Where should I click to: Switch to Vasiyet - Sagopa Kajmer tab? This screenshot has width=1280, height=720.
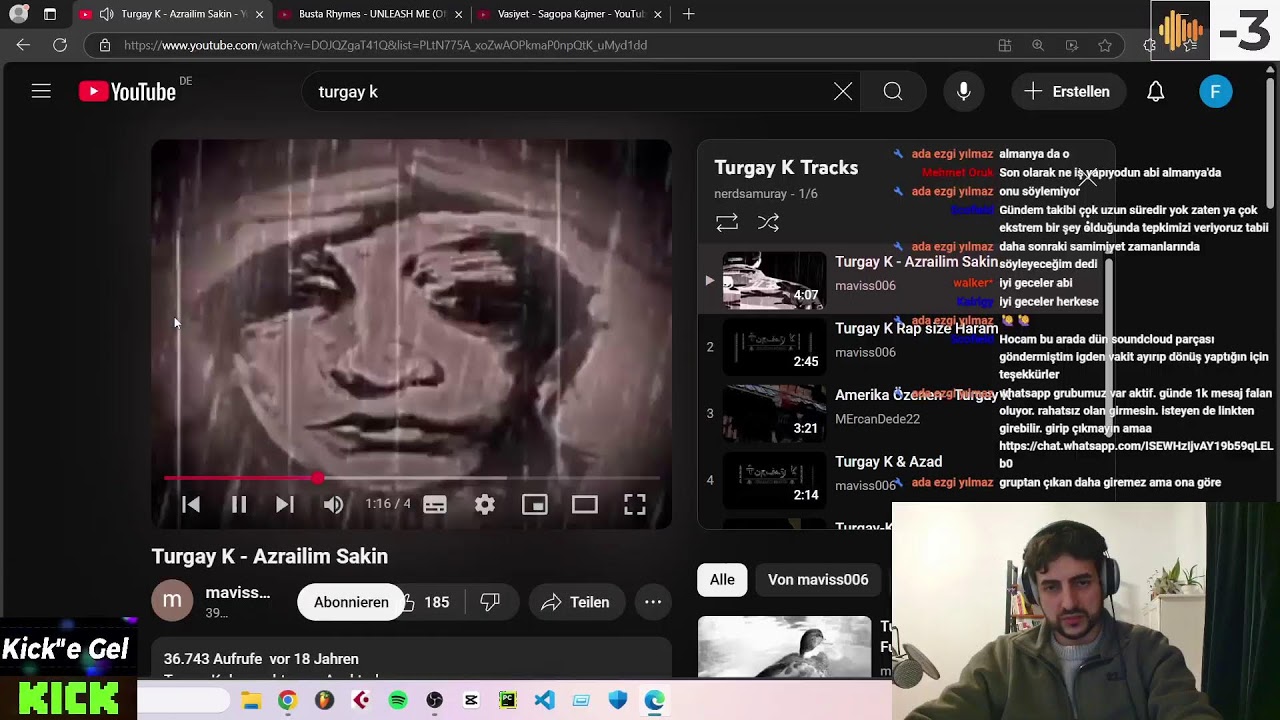pyautogui.click(x=570, y=14)
